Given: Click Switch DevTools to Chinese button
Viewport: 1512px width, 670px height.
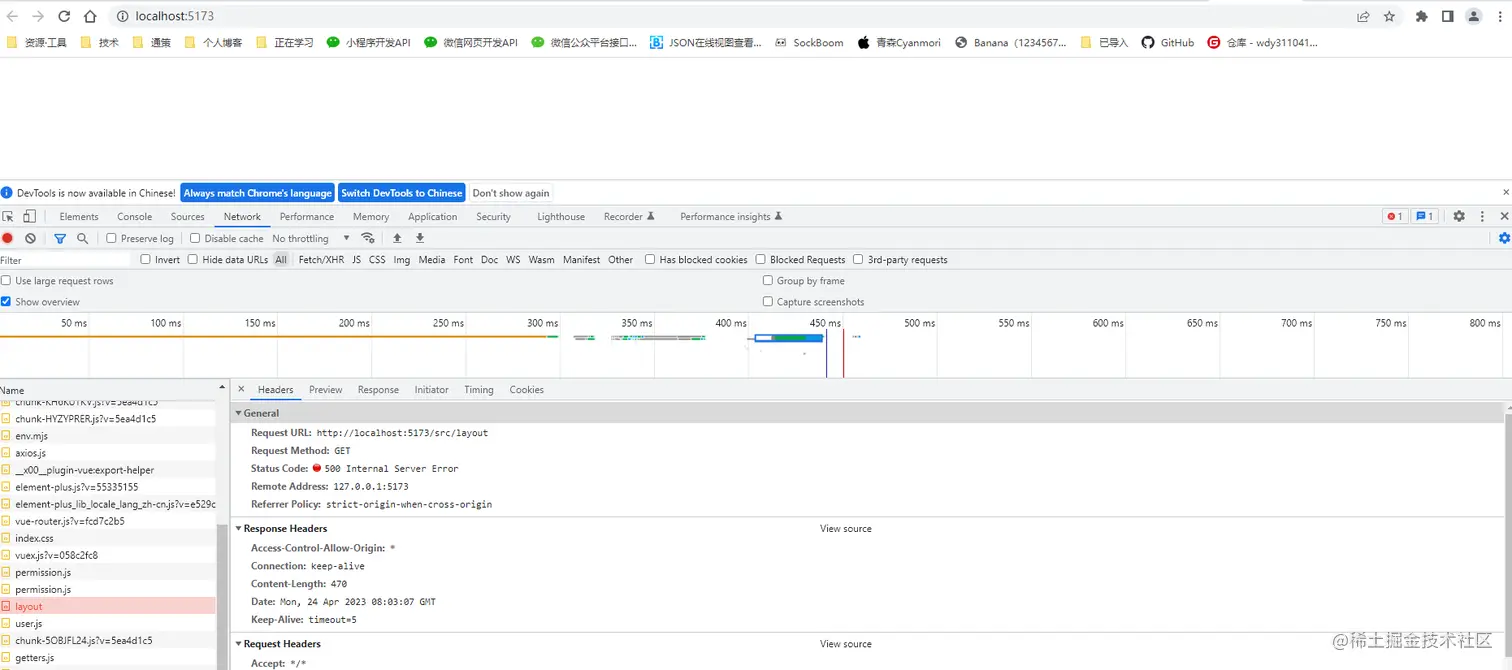Looking at the screenshot, I should 402,193.
